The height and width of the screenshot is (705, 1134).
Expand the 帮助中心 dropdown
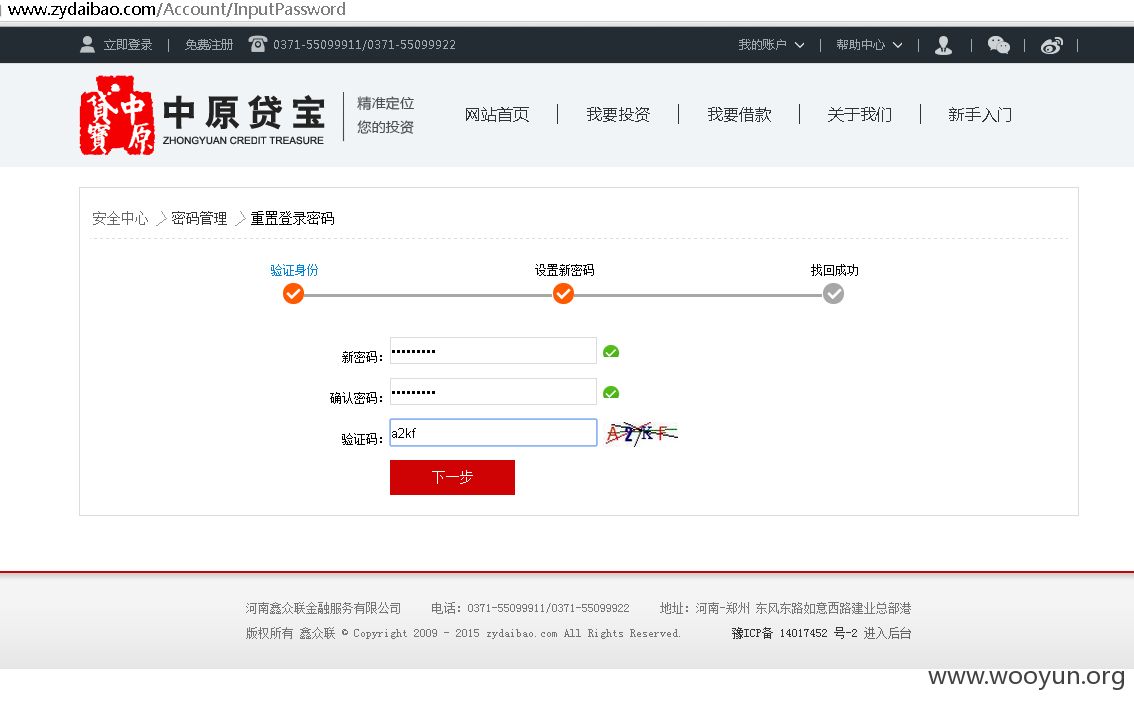pos(869,45)
